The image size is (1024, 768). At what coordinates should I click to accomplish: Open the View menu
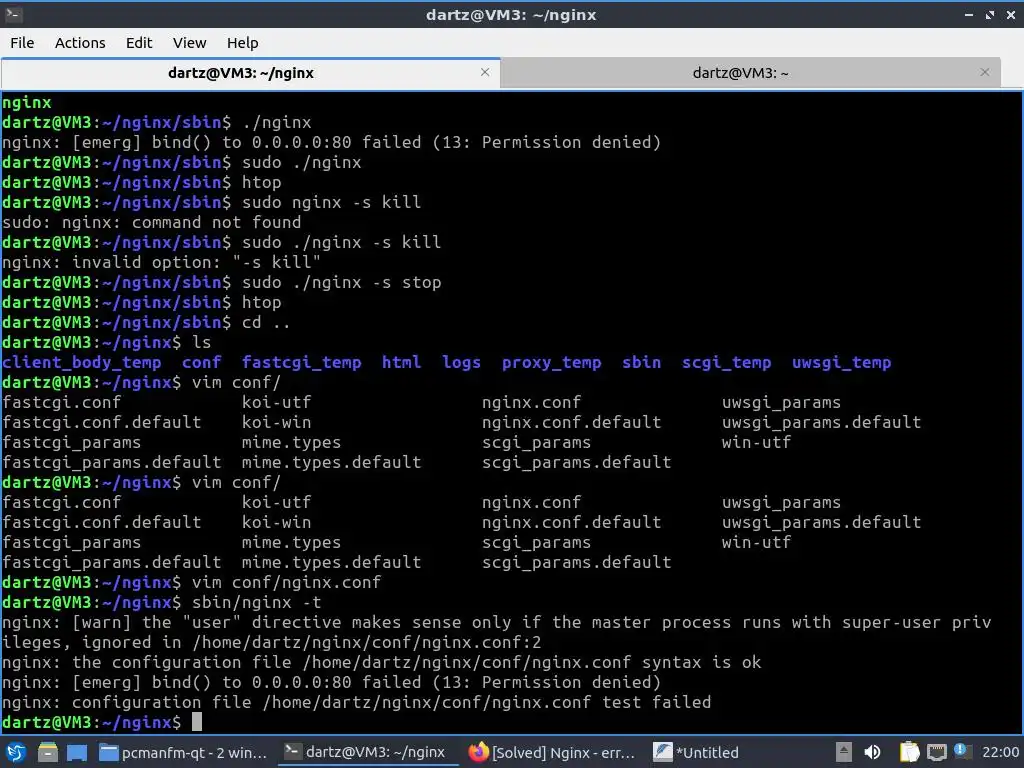[x=189, y=43]
